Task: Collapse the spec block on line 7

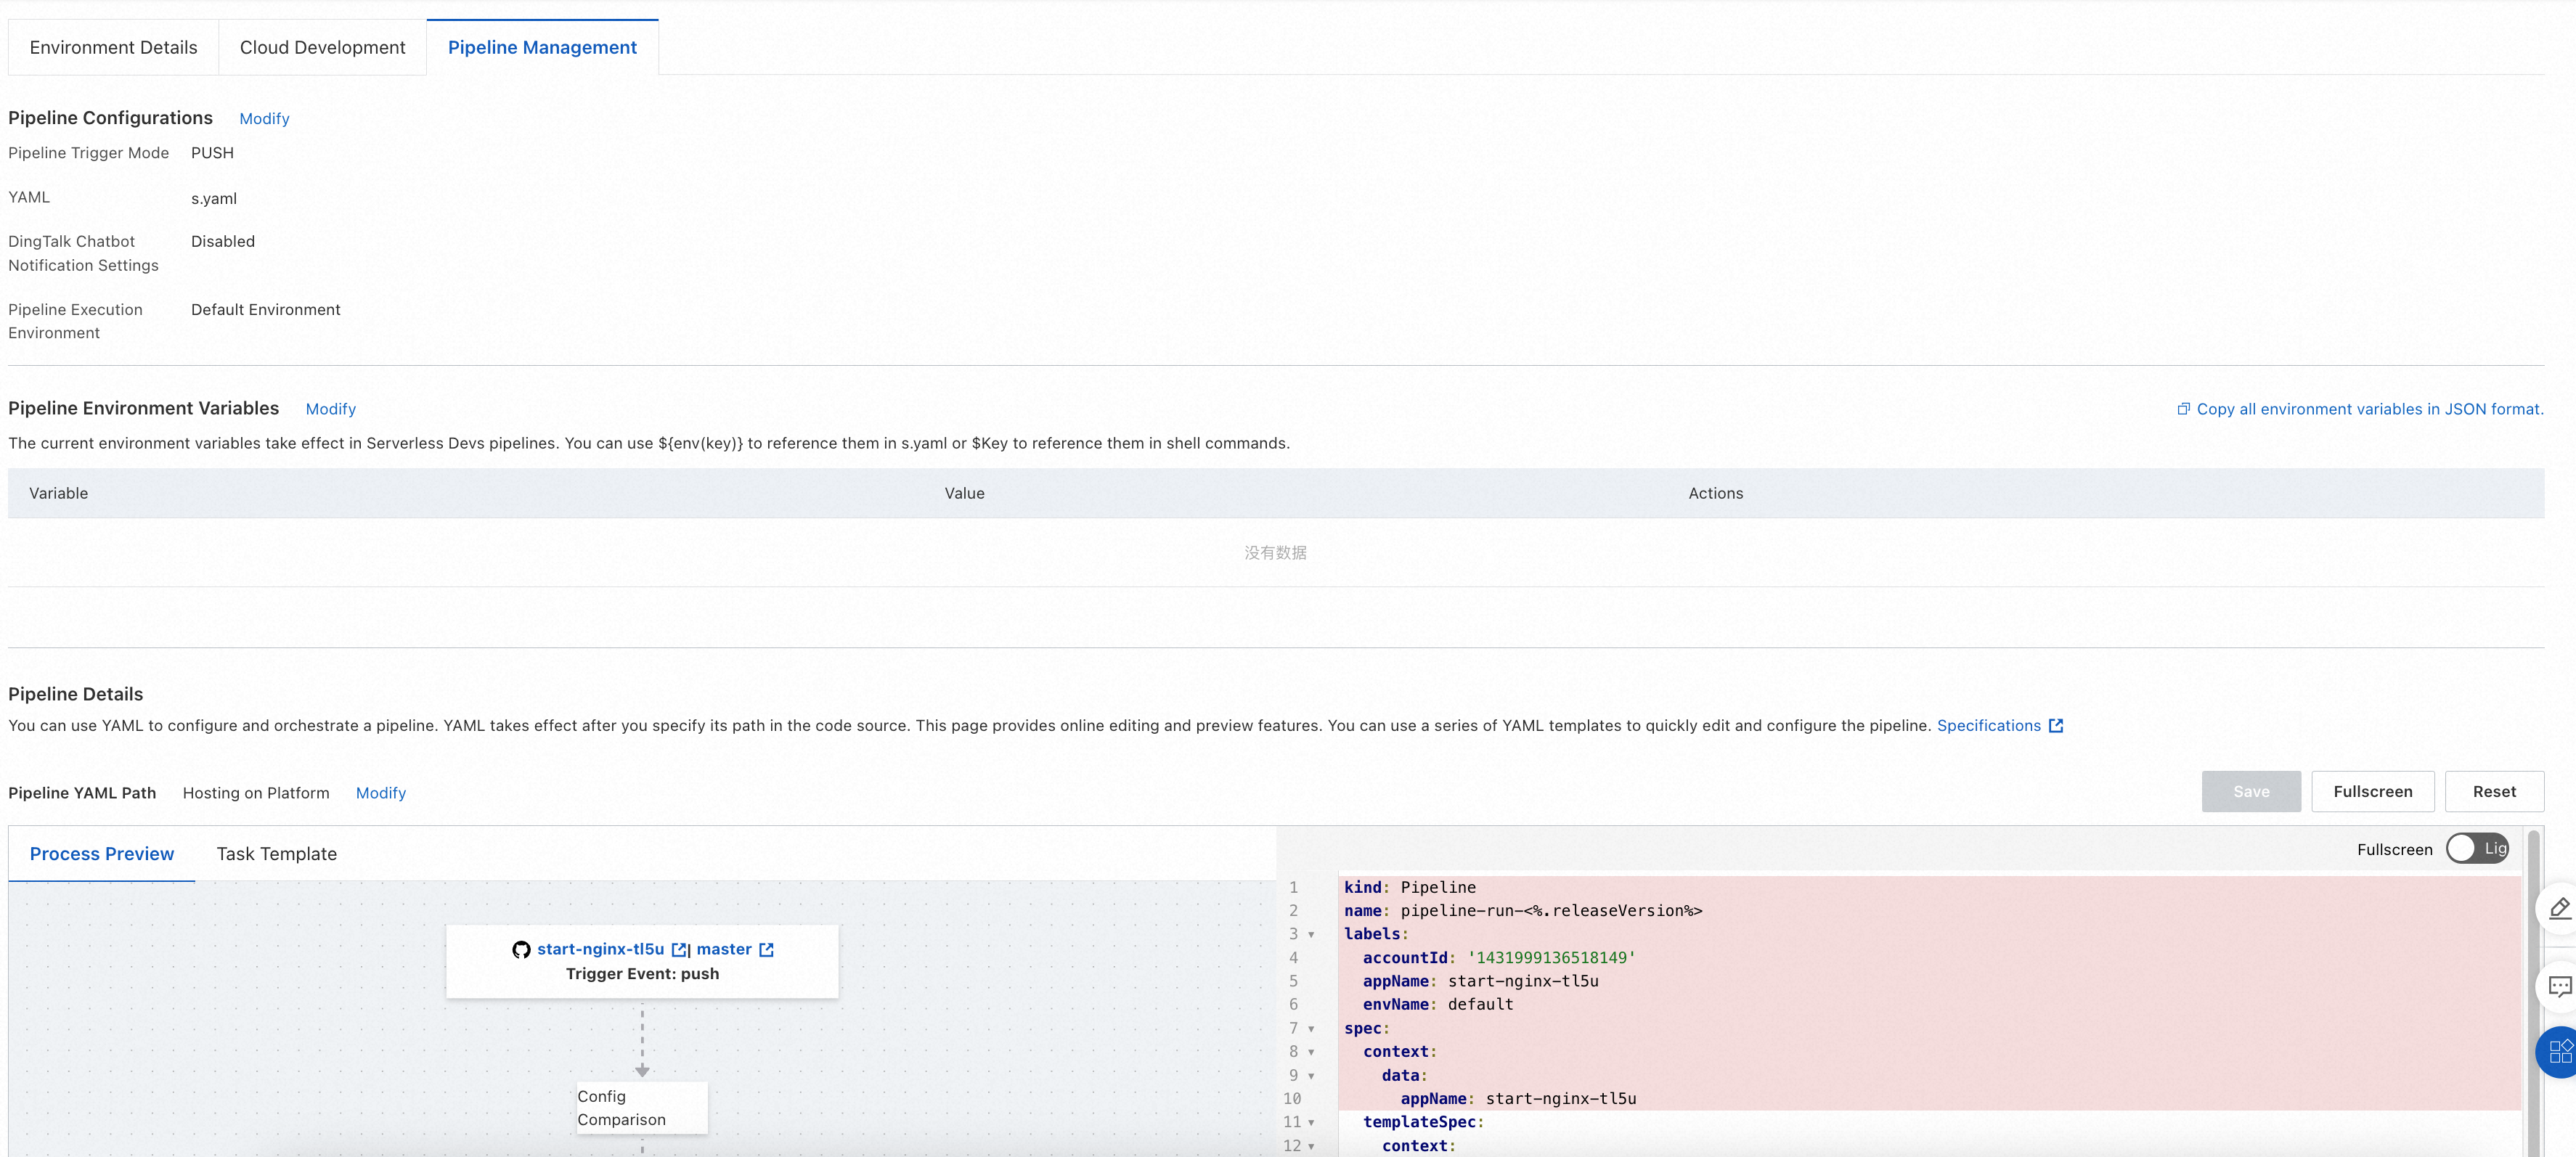Action: 1311,1029
